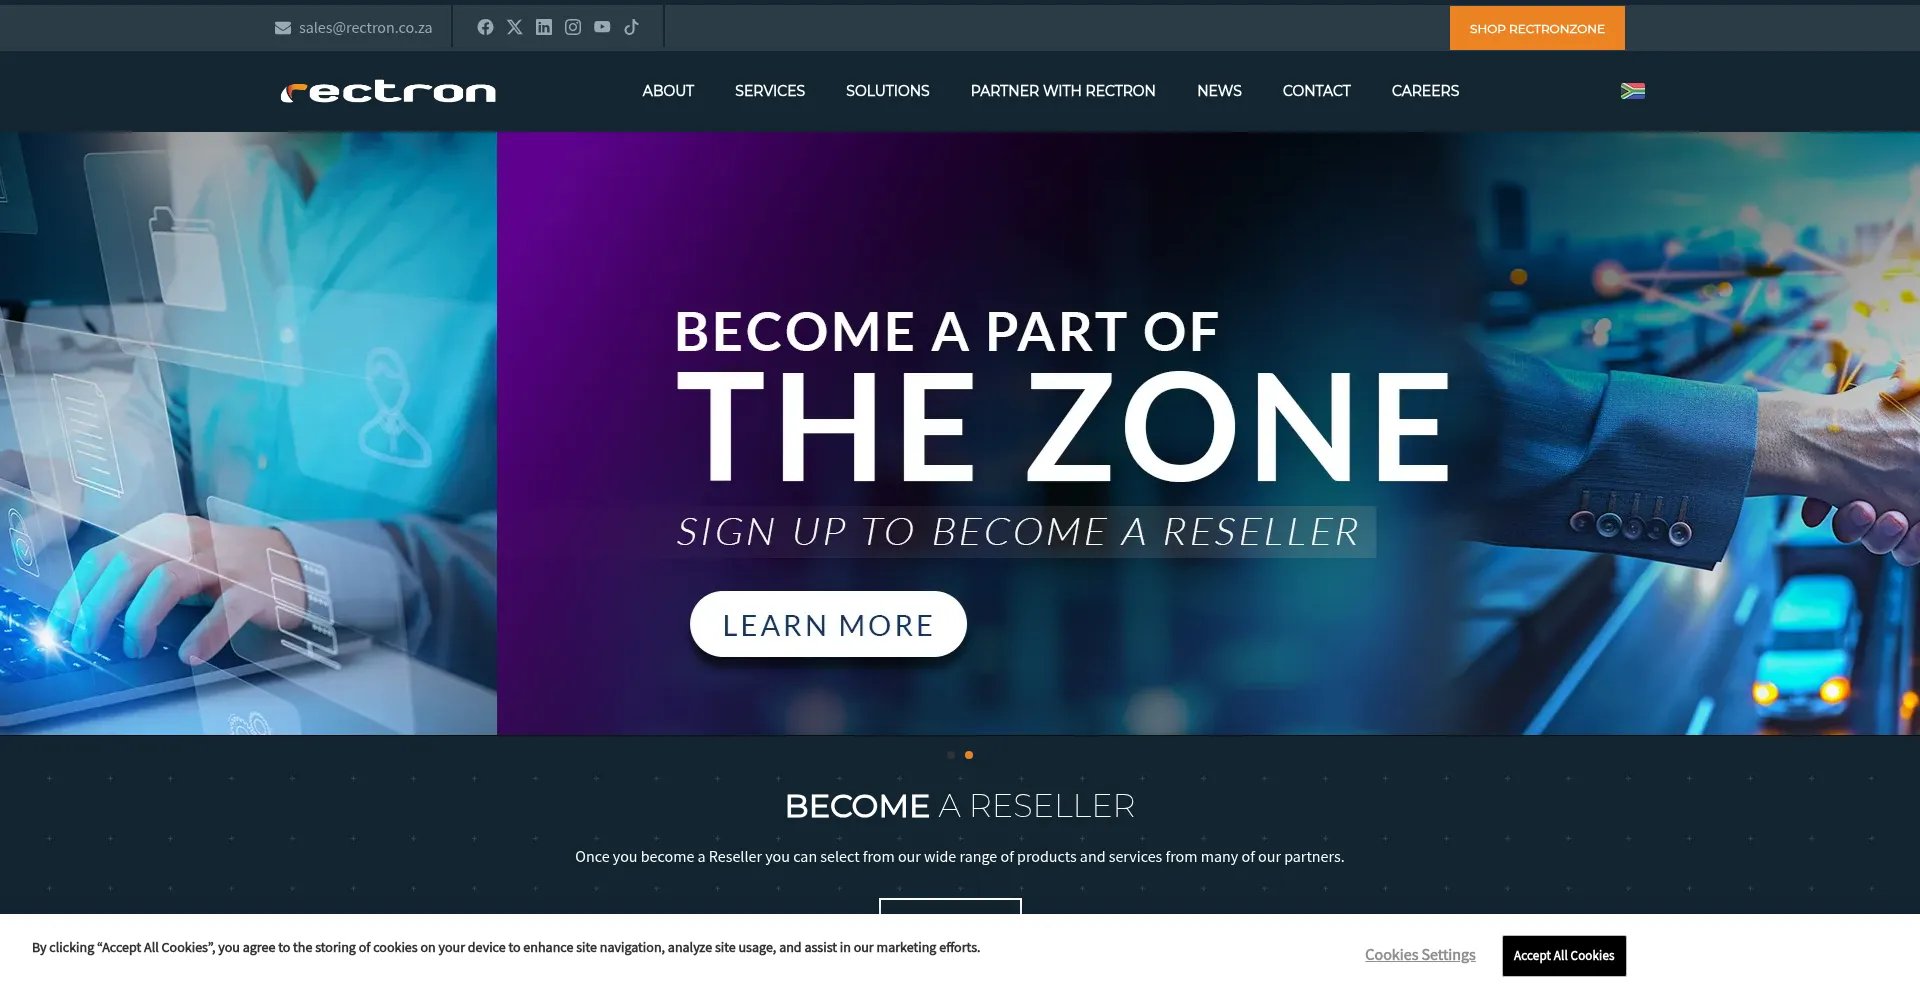
Task: Open the Instagram social icon
Action: coord(573,27)
